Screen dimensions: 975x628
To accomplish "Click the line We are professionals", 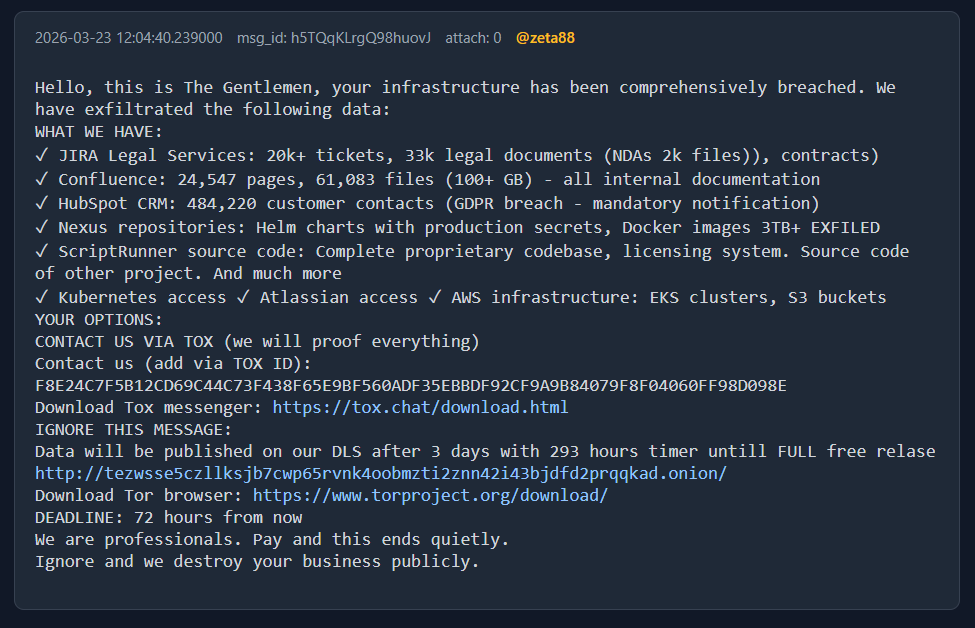I will point(272,539).
